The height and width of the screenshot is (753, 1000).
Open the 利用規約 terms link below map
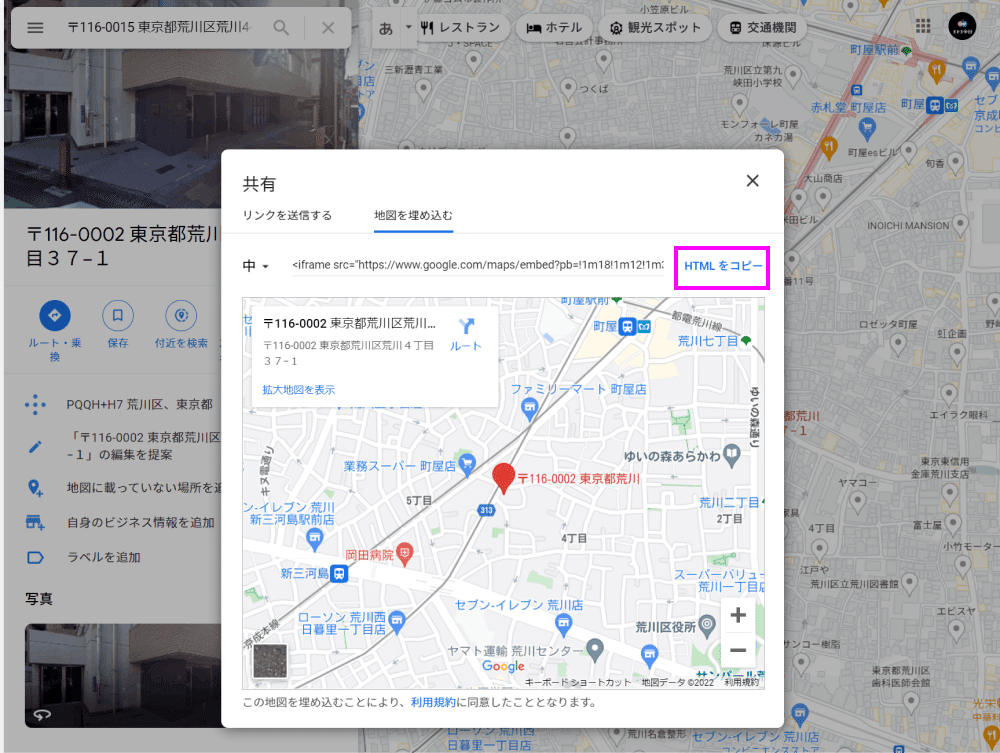pos(433,703)
